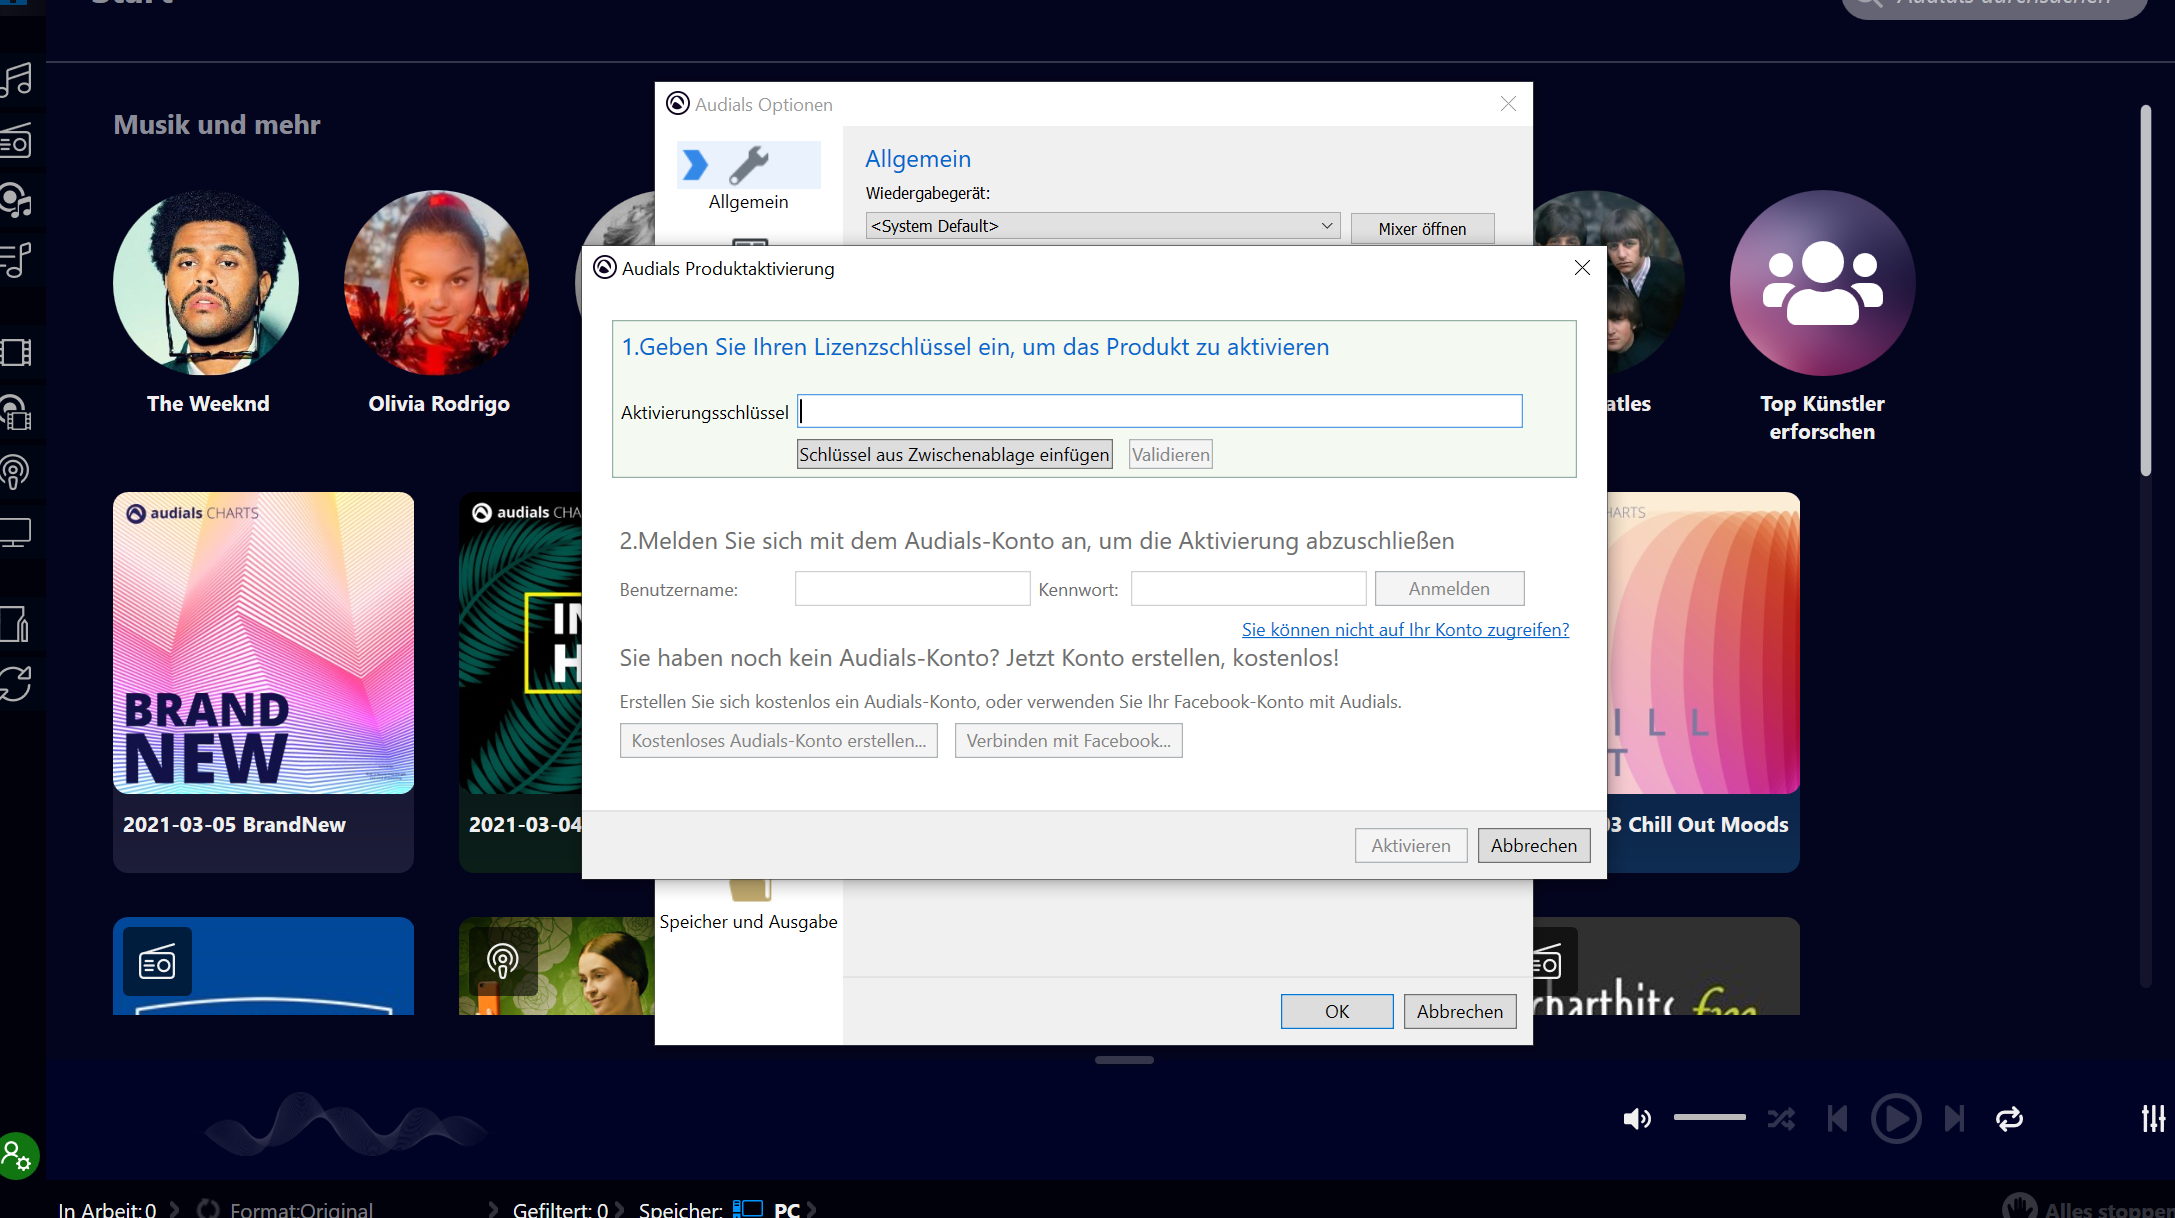The image size is (2175, 1218).
Task: Expand the Wiedergabegerät System Default dropdown
Action: pos(1102,226)
